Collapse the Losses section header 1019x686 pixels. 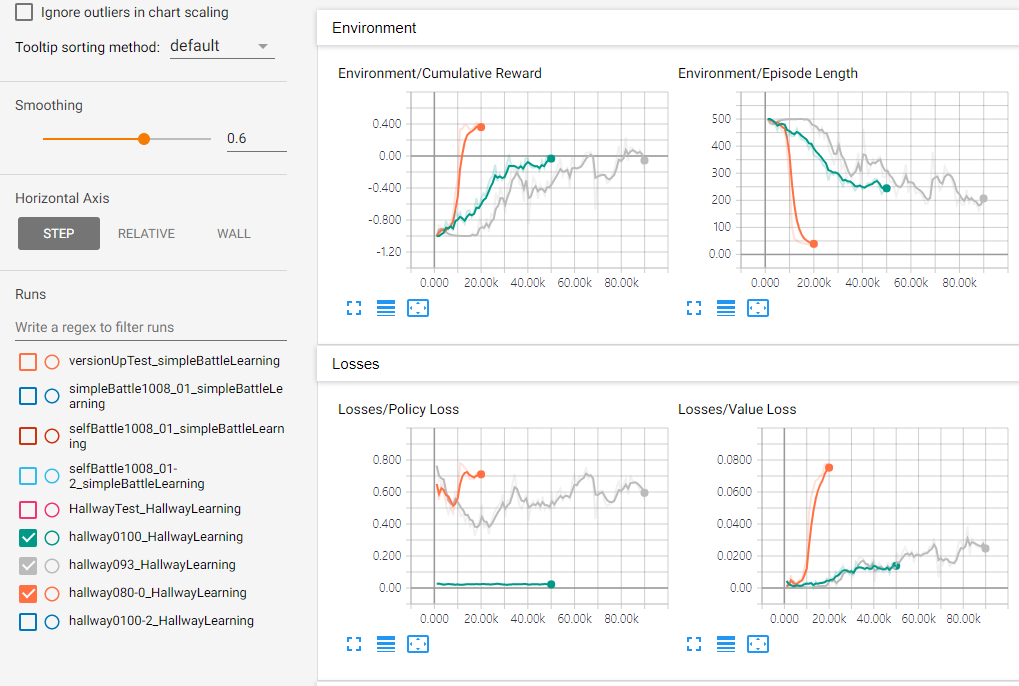(x=667, y=364)
